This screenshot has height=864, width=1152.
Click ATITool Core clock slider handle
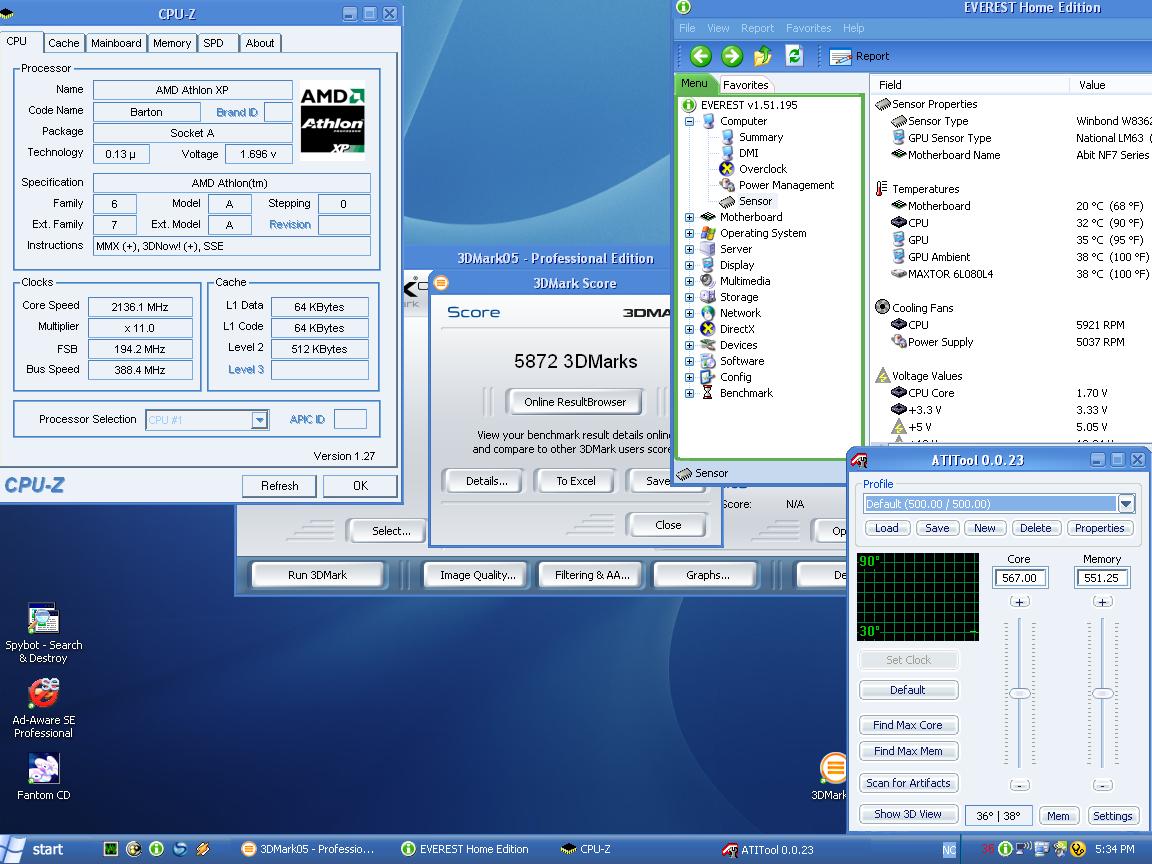click(1019, 694)
